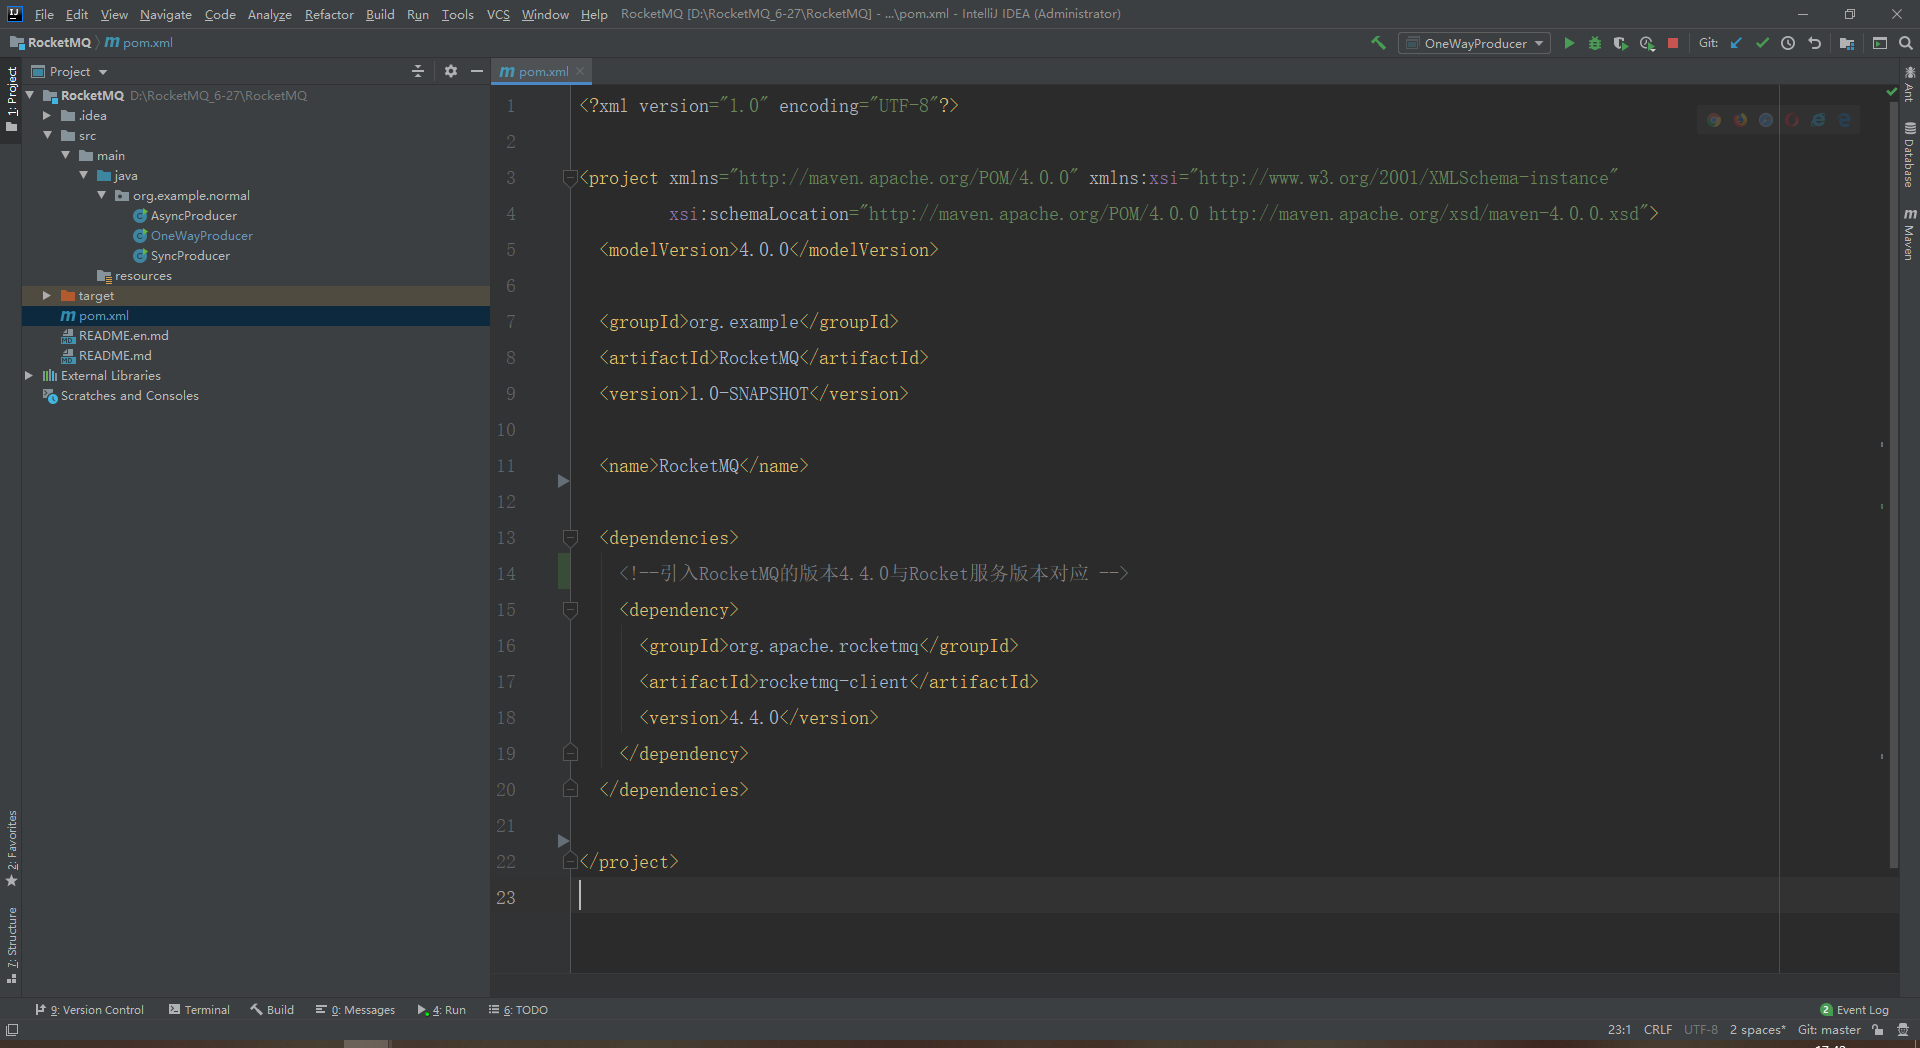Image resolution: width=1920 pixels, height=1048 pixels.
Task: Open the Refactor menu
Action: [329, 14]
